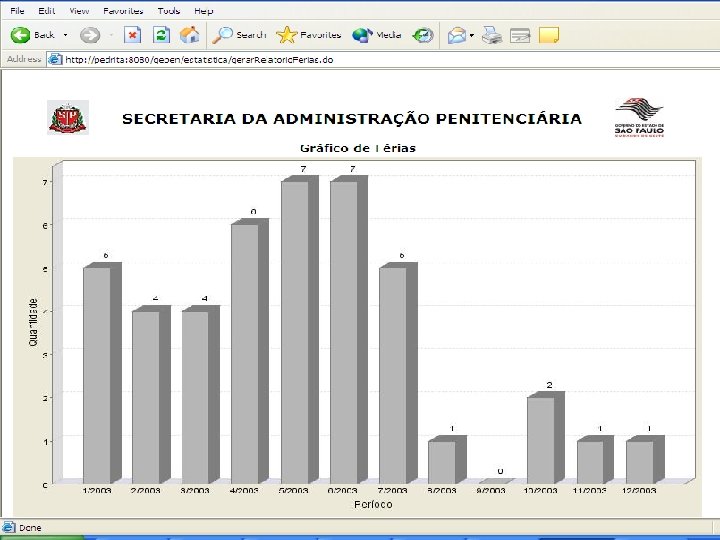Click the Mail envelope icon
720x540 pixels.
tap(456, 35)
